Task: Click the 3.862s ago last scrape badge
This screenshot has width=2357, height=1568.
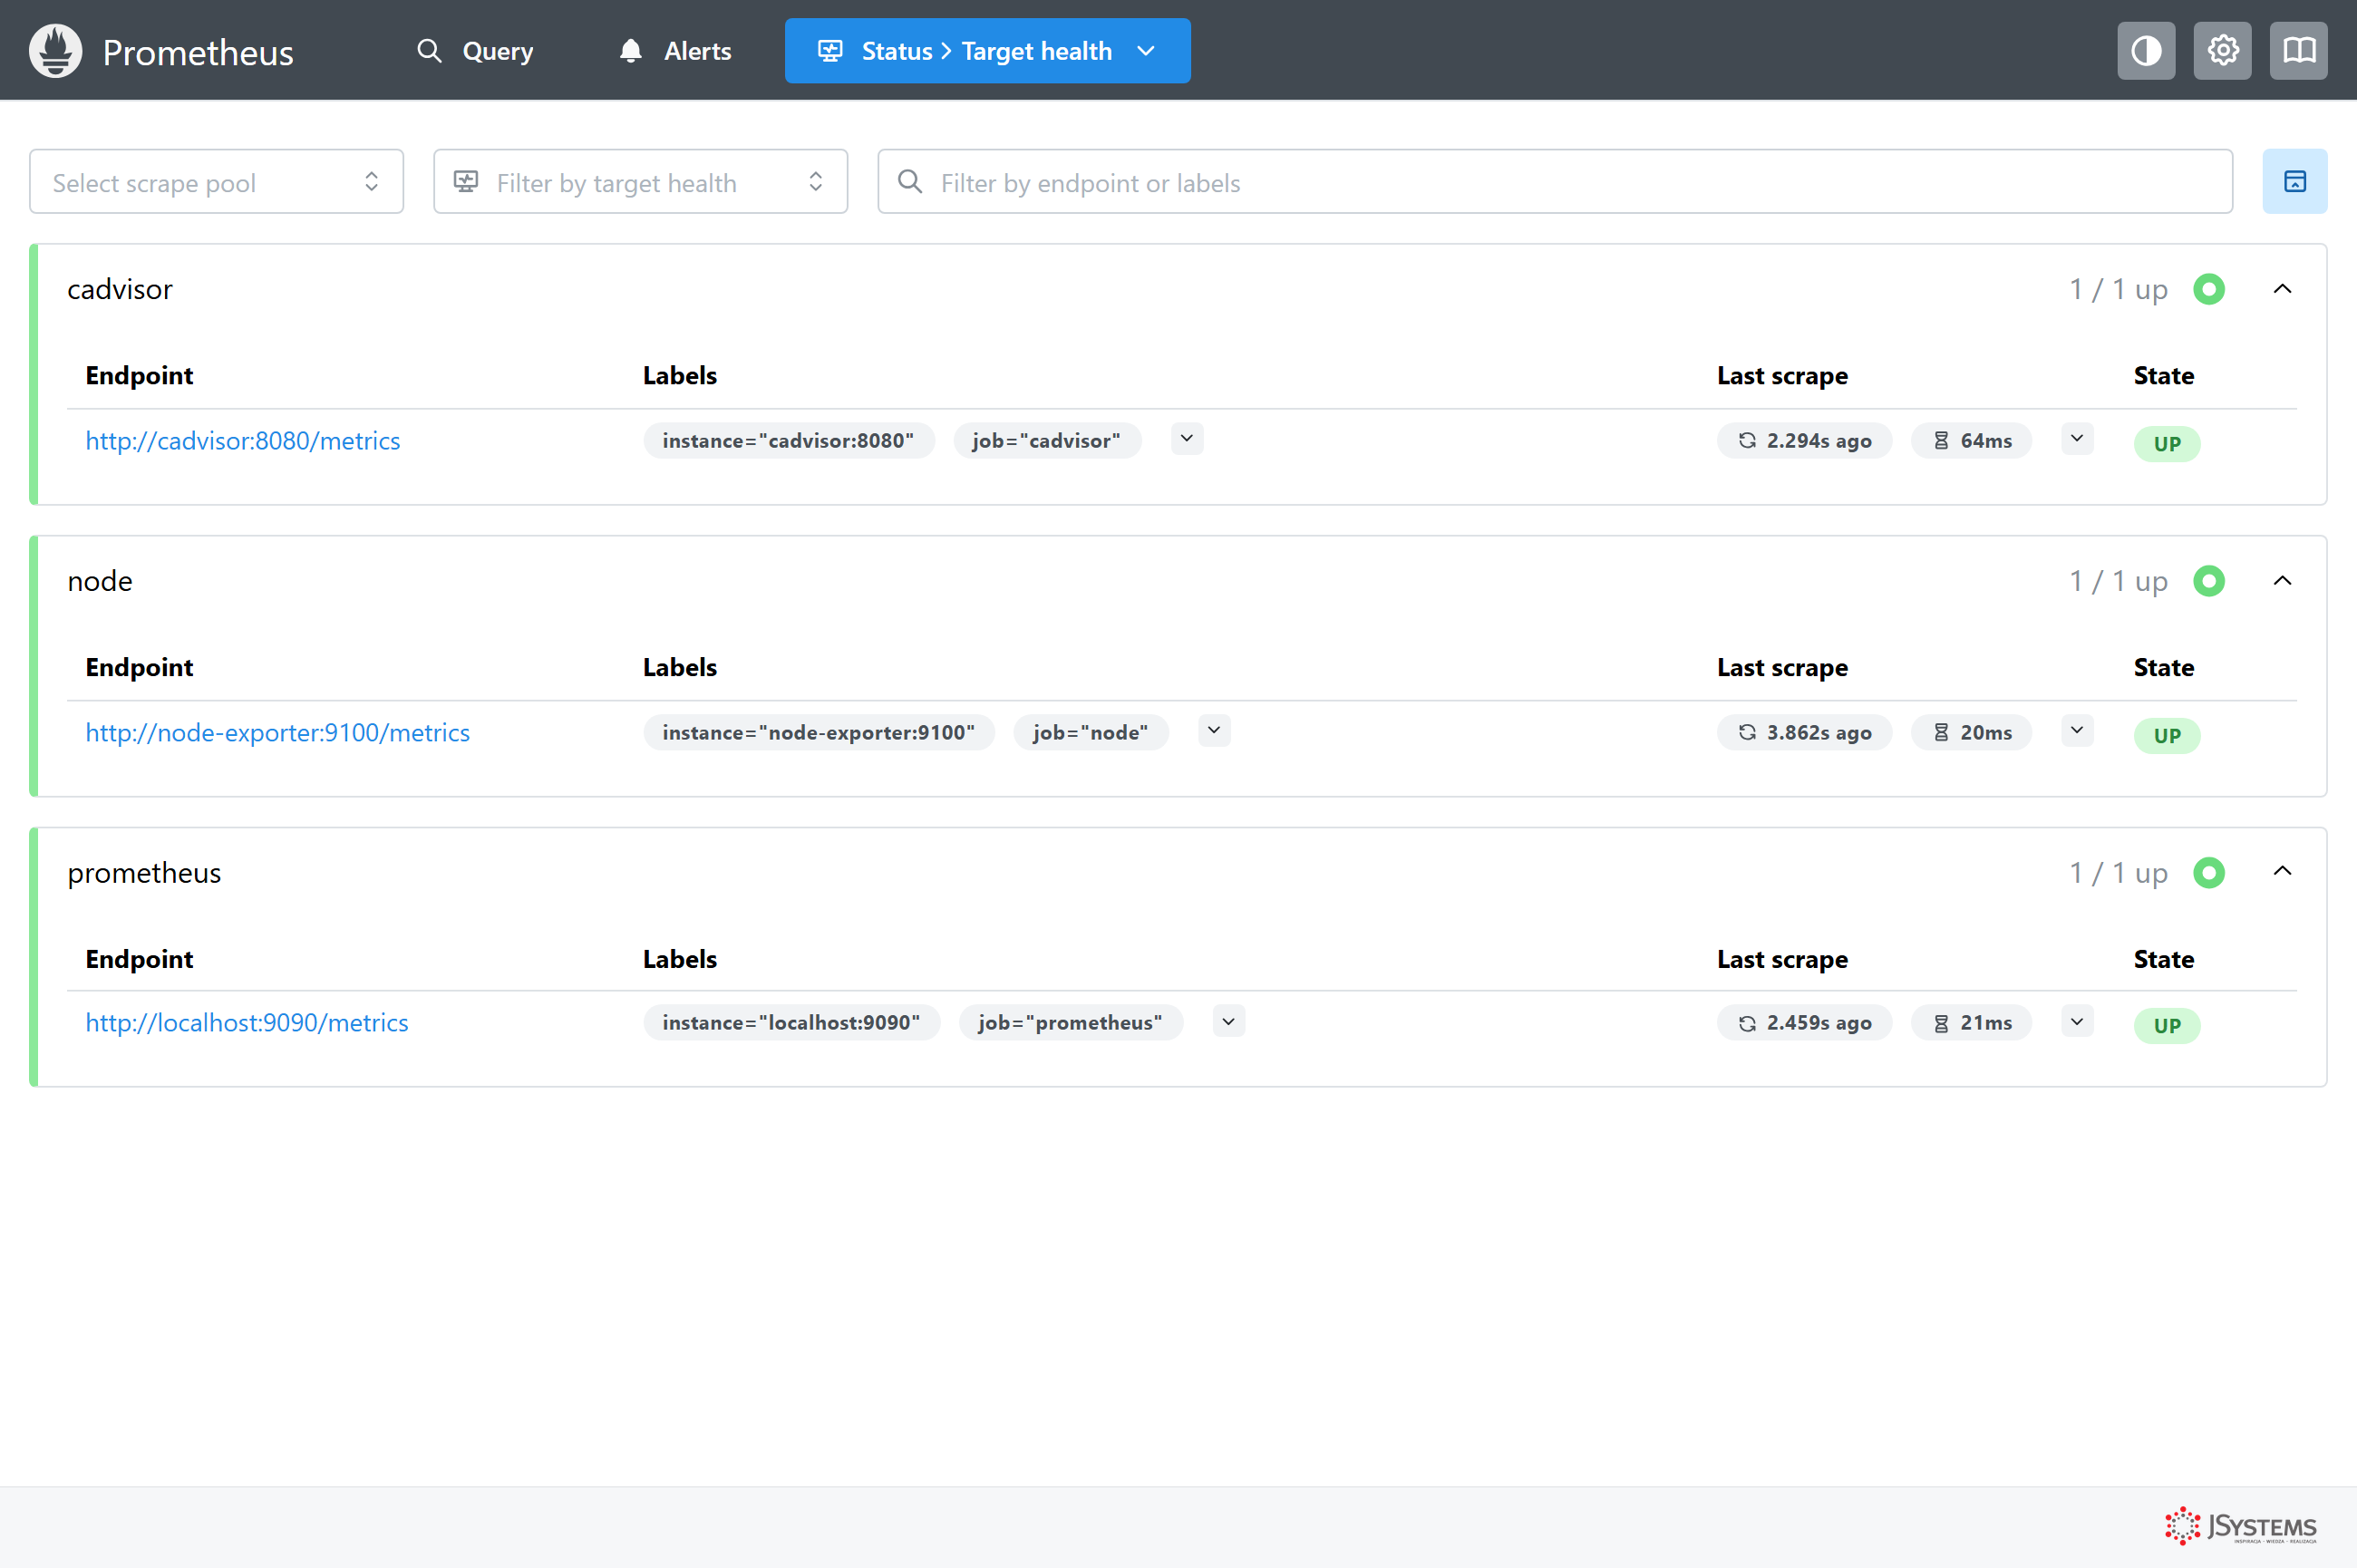Action: click(x=1804, y=733)
